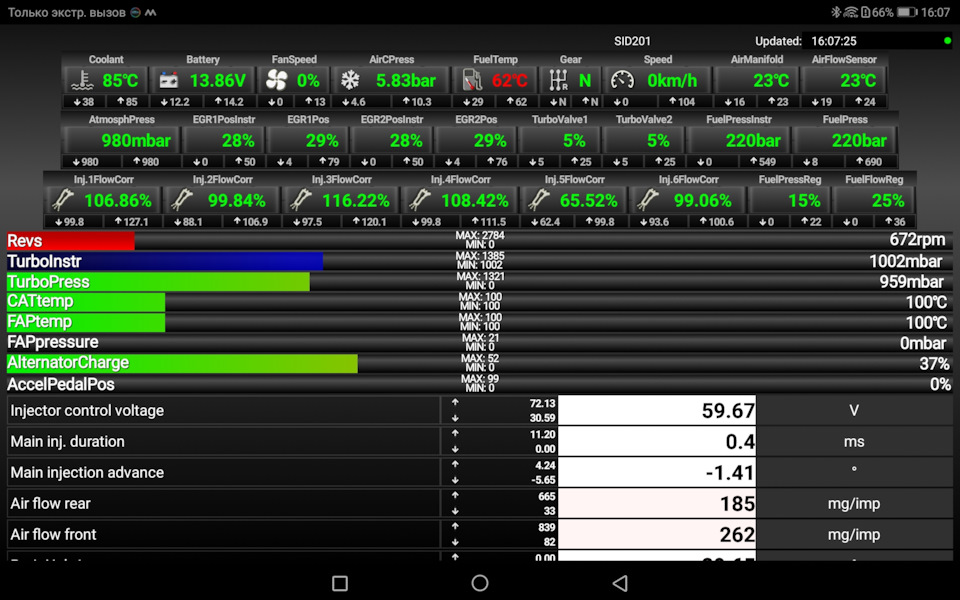Viewport: 960px width, 600px height.
Task: Tap the fan speed icon
Action: [277, 80]
